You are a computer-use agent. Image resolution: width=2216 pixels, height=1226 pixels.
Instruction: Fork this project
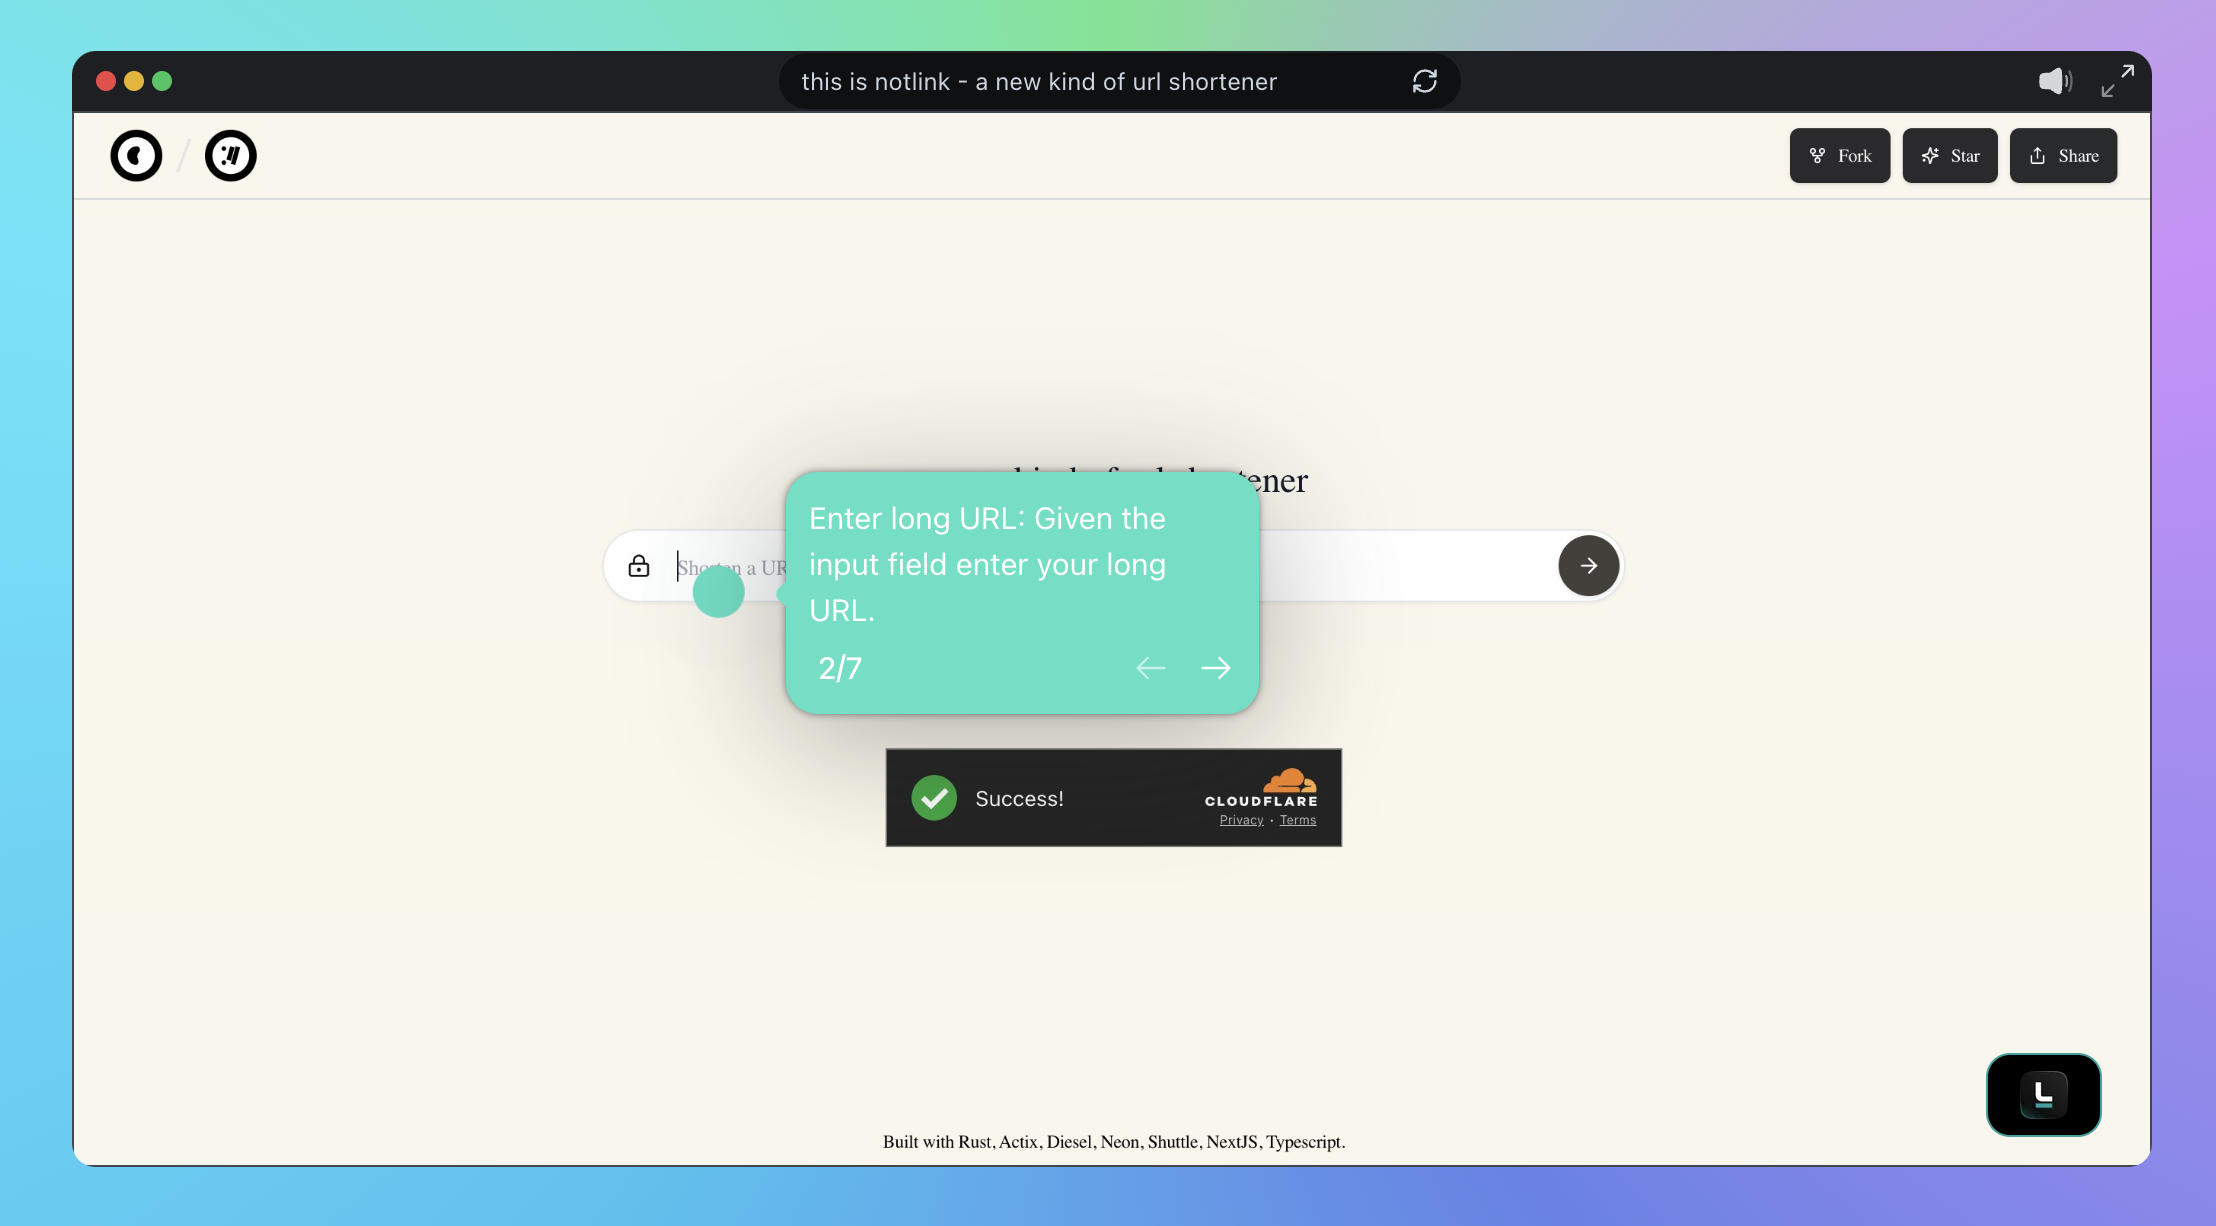point(1839,156)
